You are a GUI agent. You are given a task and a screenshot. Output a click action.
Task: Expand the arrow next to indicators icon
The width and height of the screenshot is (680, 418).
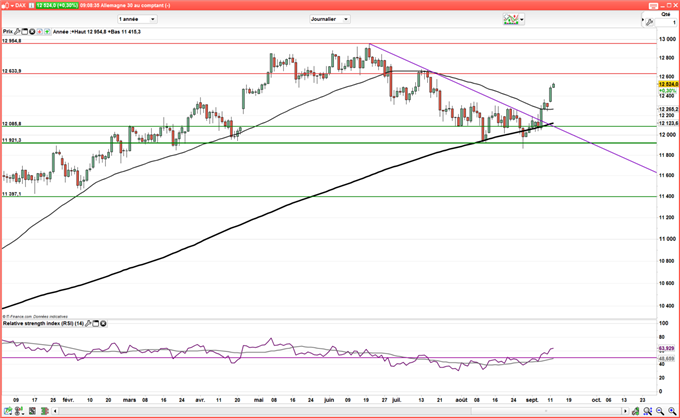[522, 20]
